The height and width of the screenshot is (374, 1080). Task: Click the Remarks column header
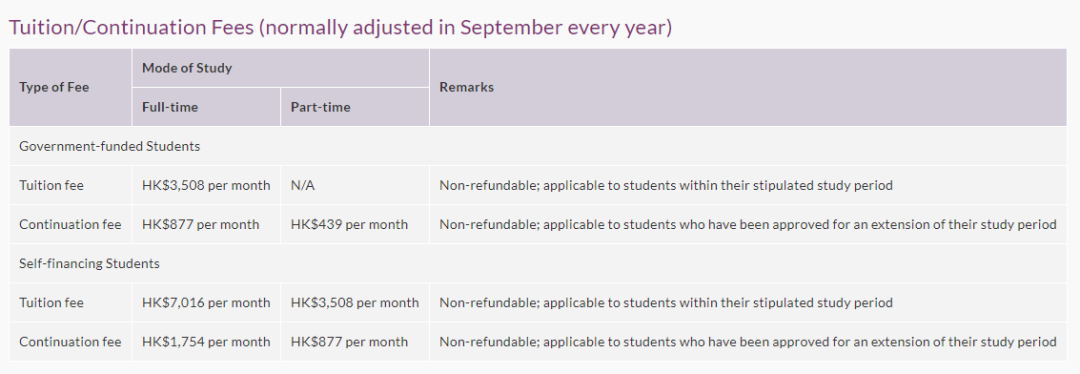[x=748, y=87]
